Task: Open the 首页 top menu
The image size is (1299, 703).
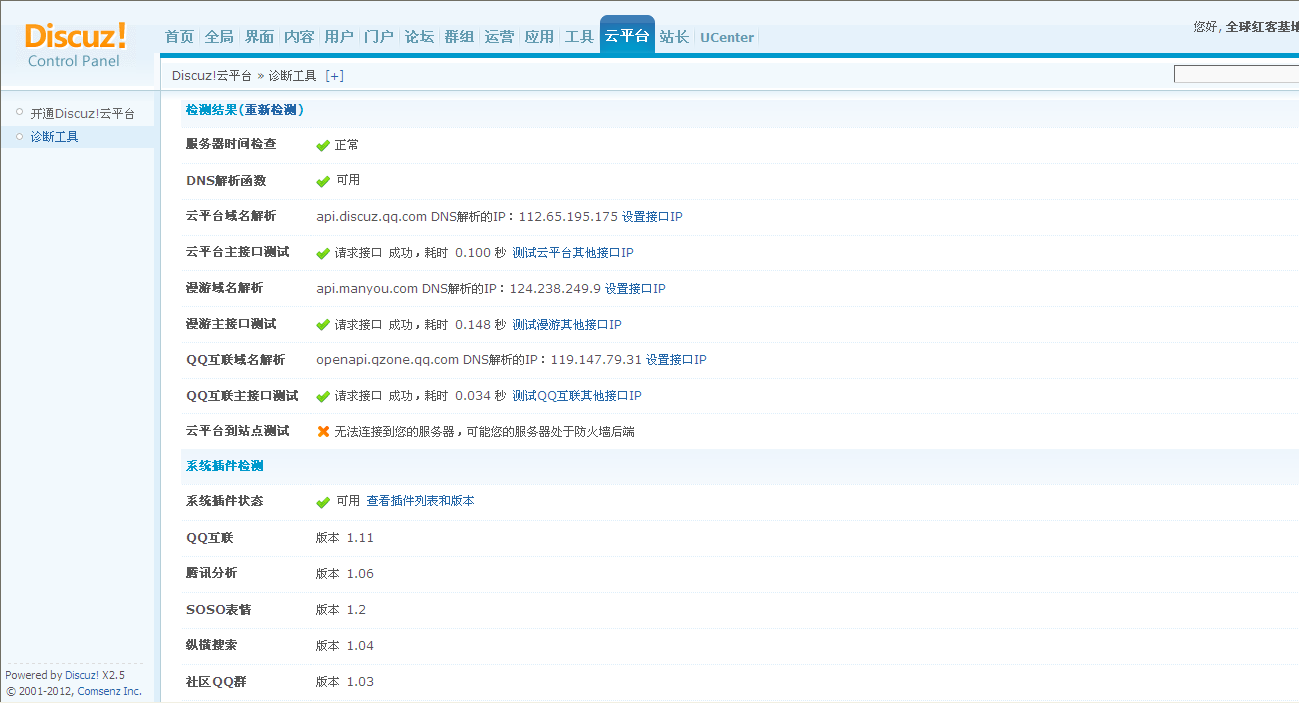Action: pyautogui.click(x=180, y=37)
